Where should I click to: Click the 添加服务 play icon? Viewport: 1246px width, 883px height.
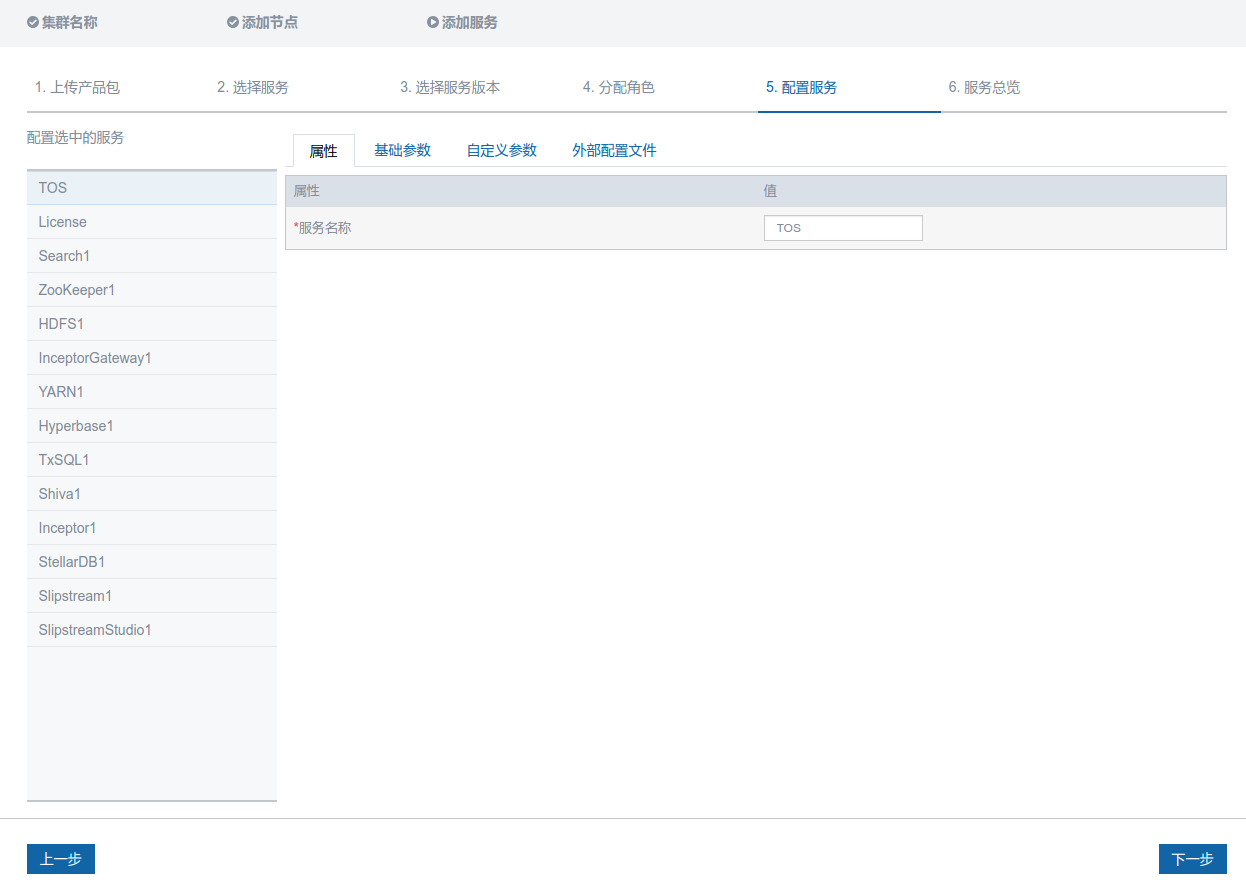click(x=433, y=22)
